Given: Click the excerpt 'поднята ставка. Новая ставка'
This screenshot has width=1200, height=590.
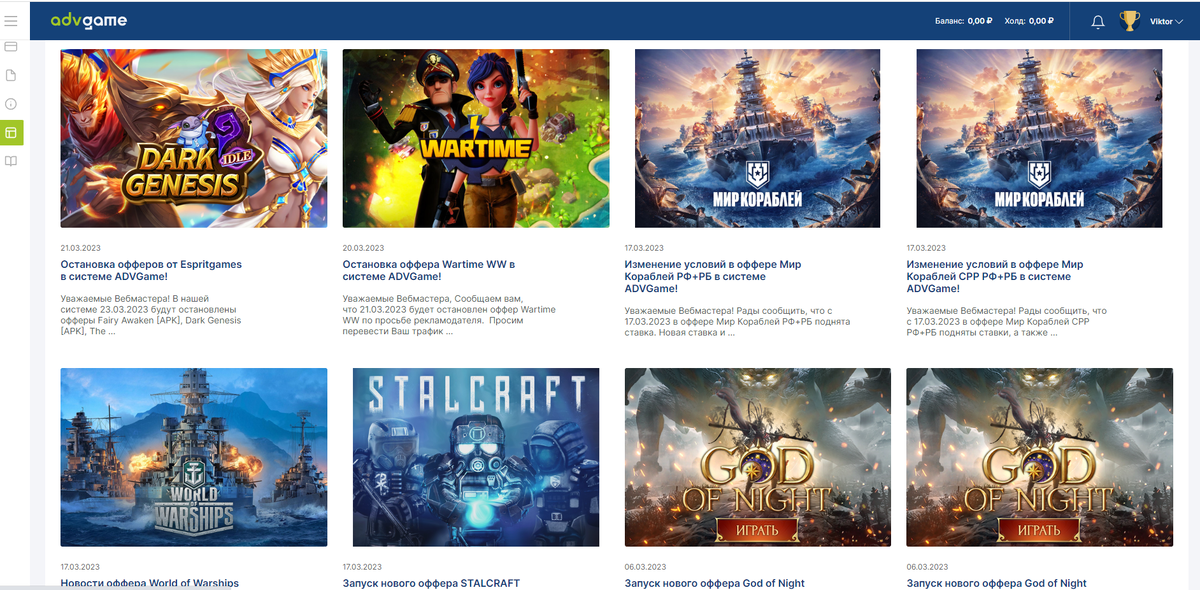Looking at the screenshot, I should 737,320.
